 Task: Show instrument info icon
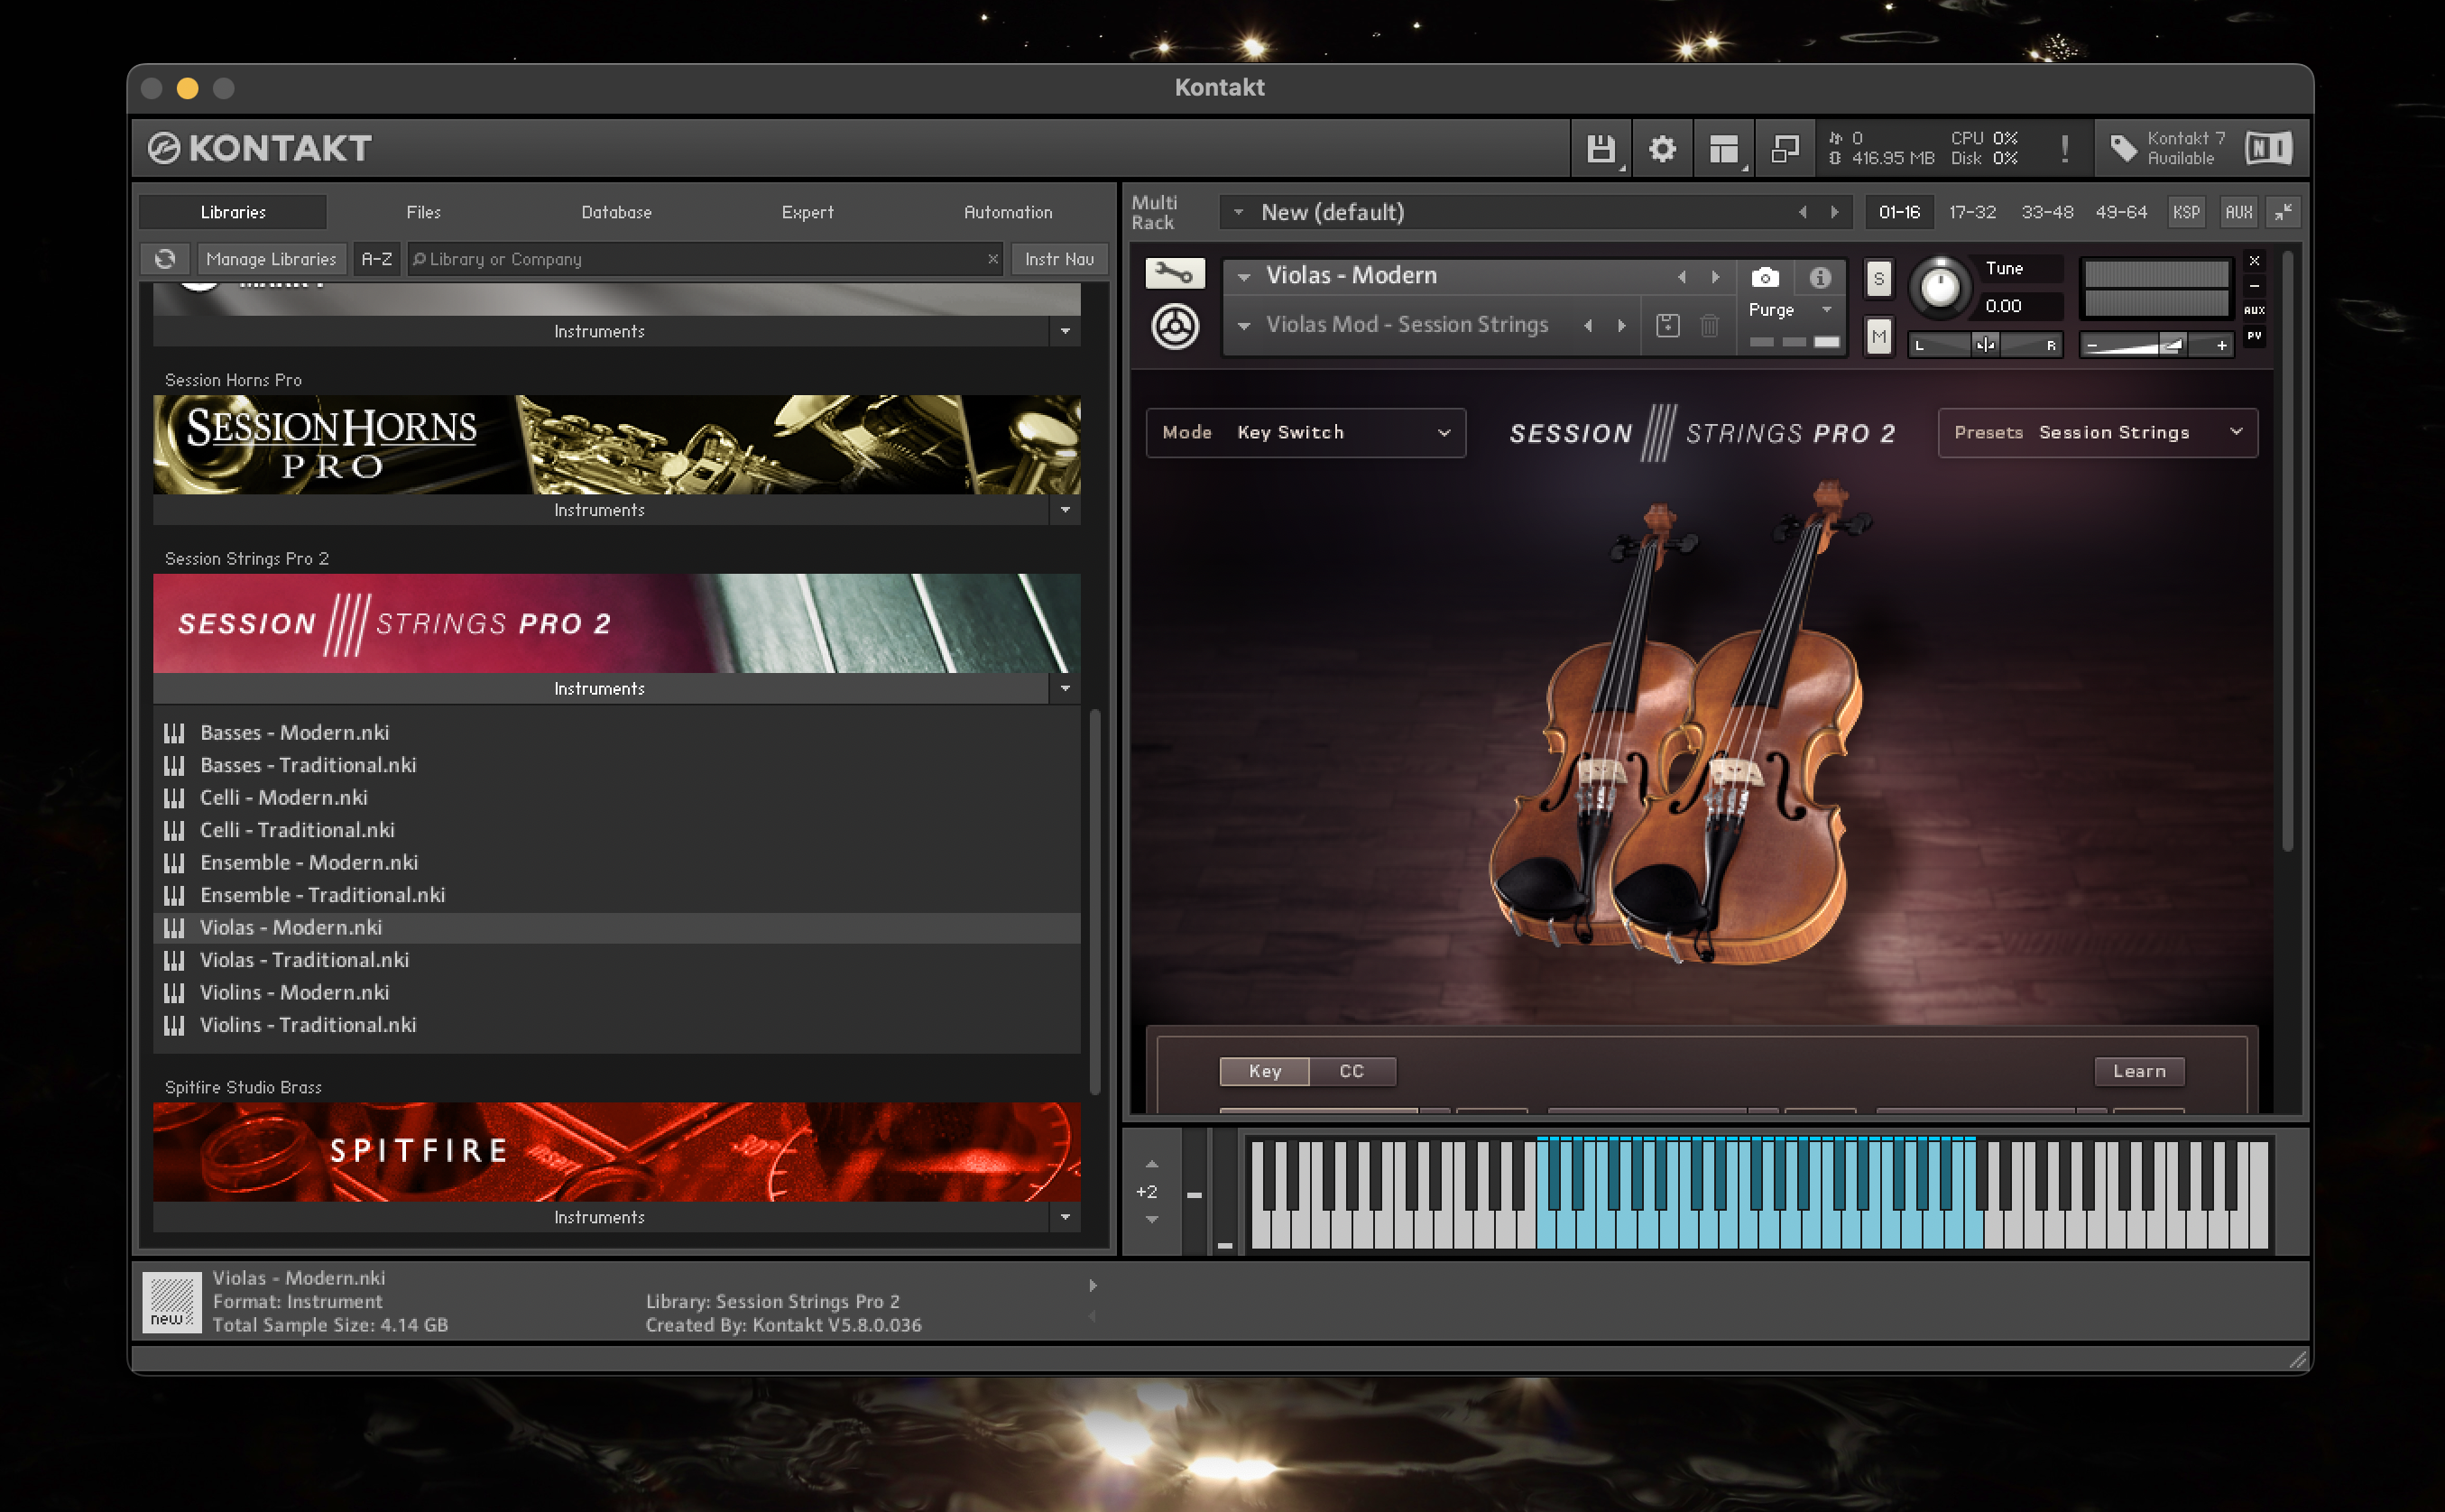pos(1819,277)
